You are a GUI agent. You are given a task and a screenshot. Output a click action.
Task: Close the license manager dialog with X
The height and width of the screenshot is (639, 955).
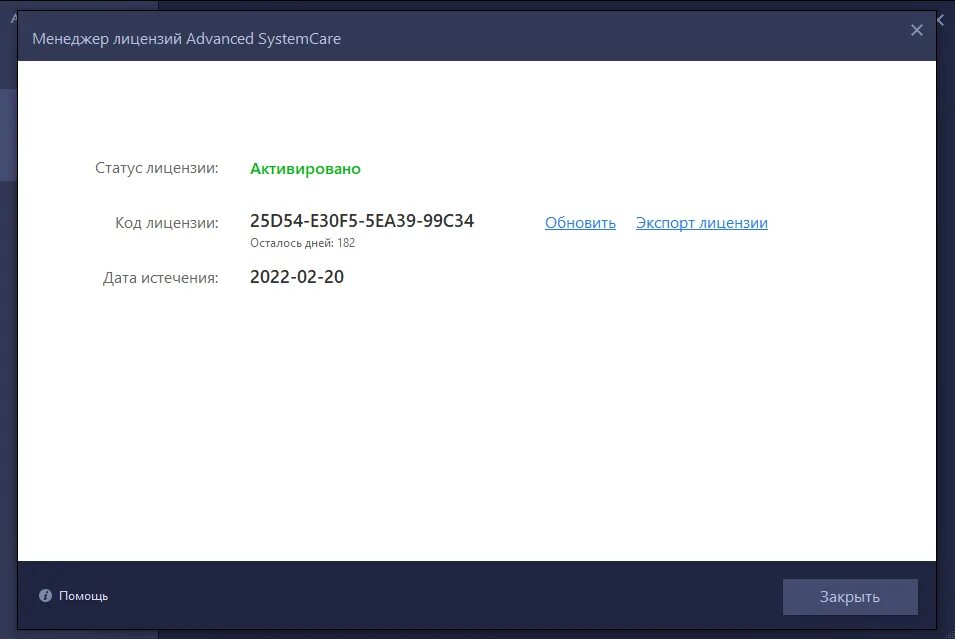click(916, 30)
